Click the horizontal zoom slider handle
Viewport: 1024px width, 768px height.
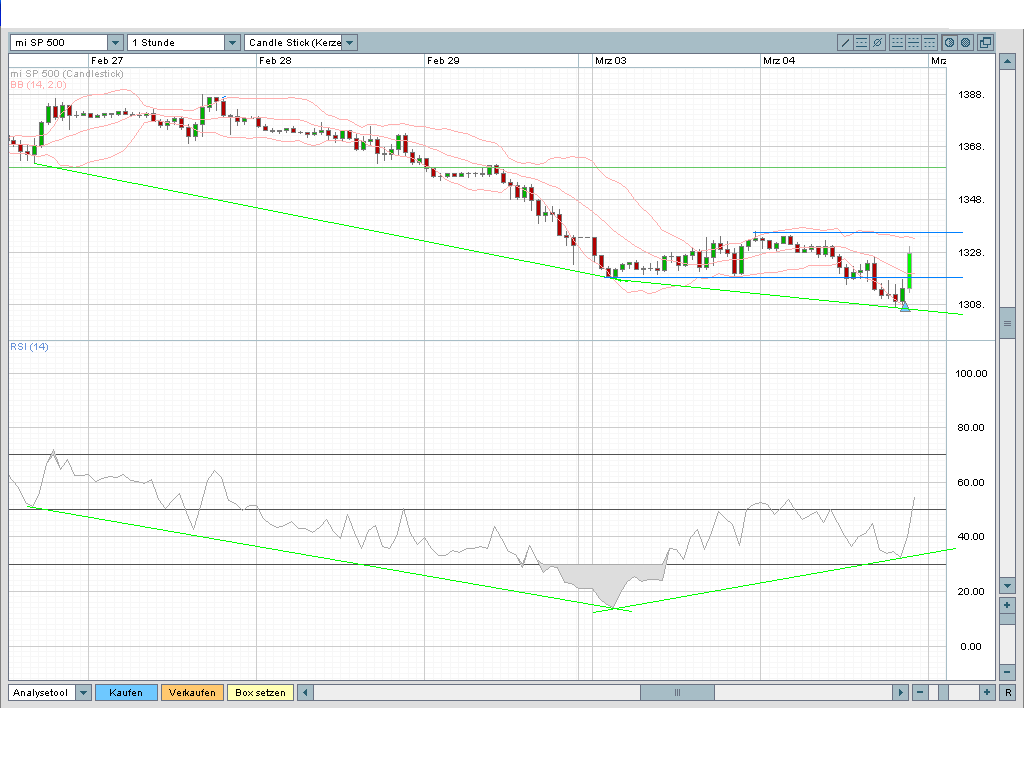point(943,692)
